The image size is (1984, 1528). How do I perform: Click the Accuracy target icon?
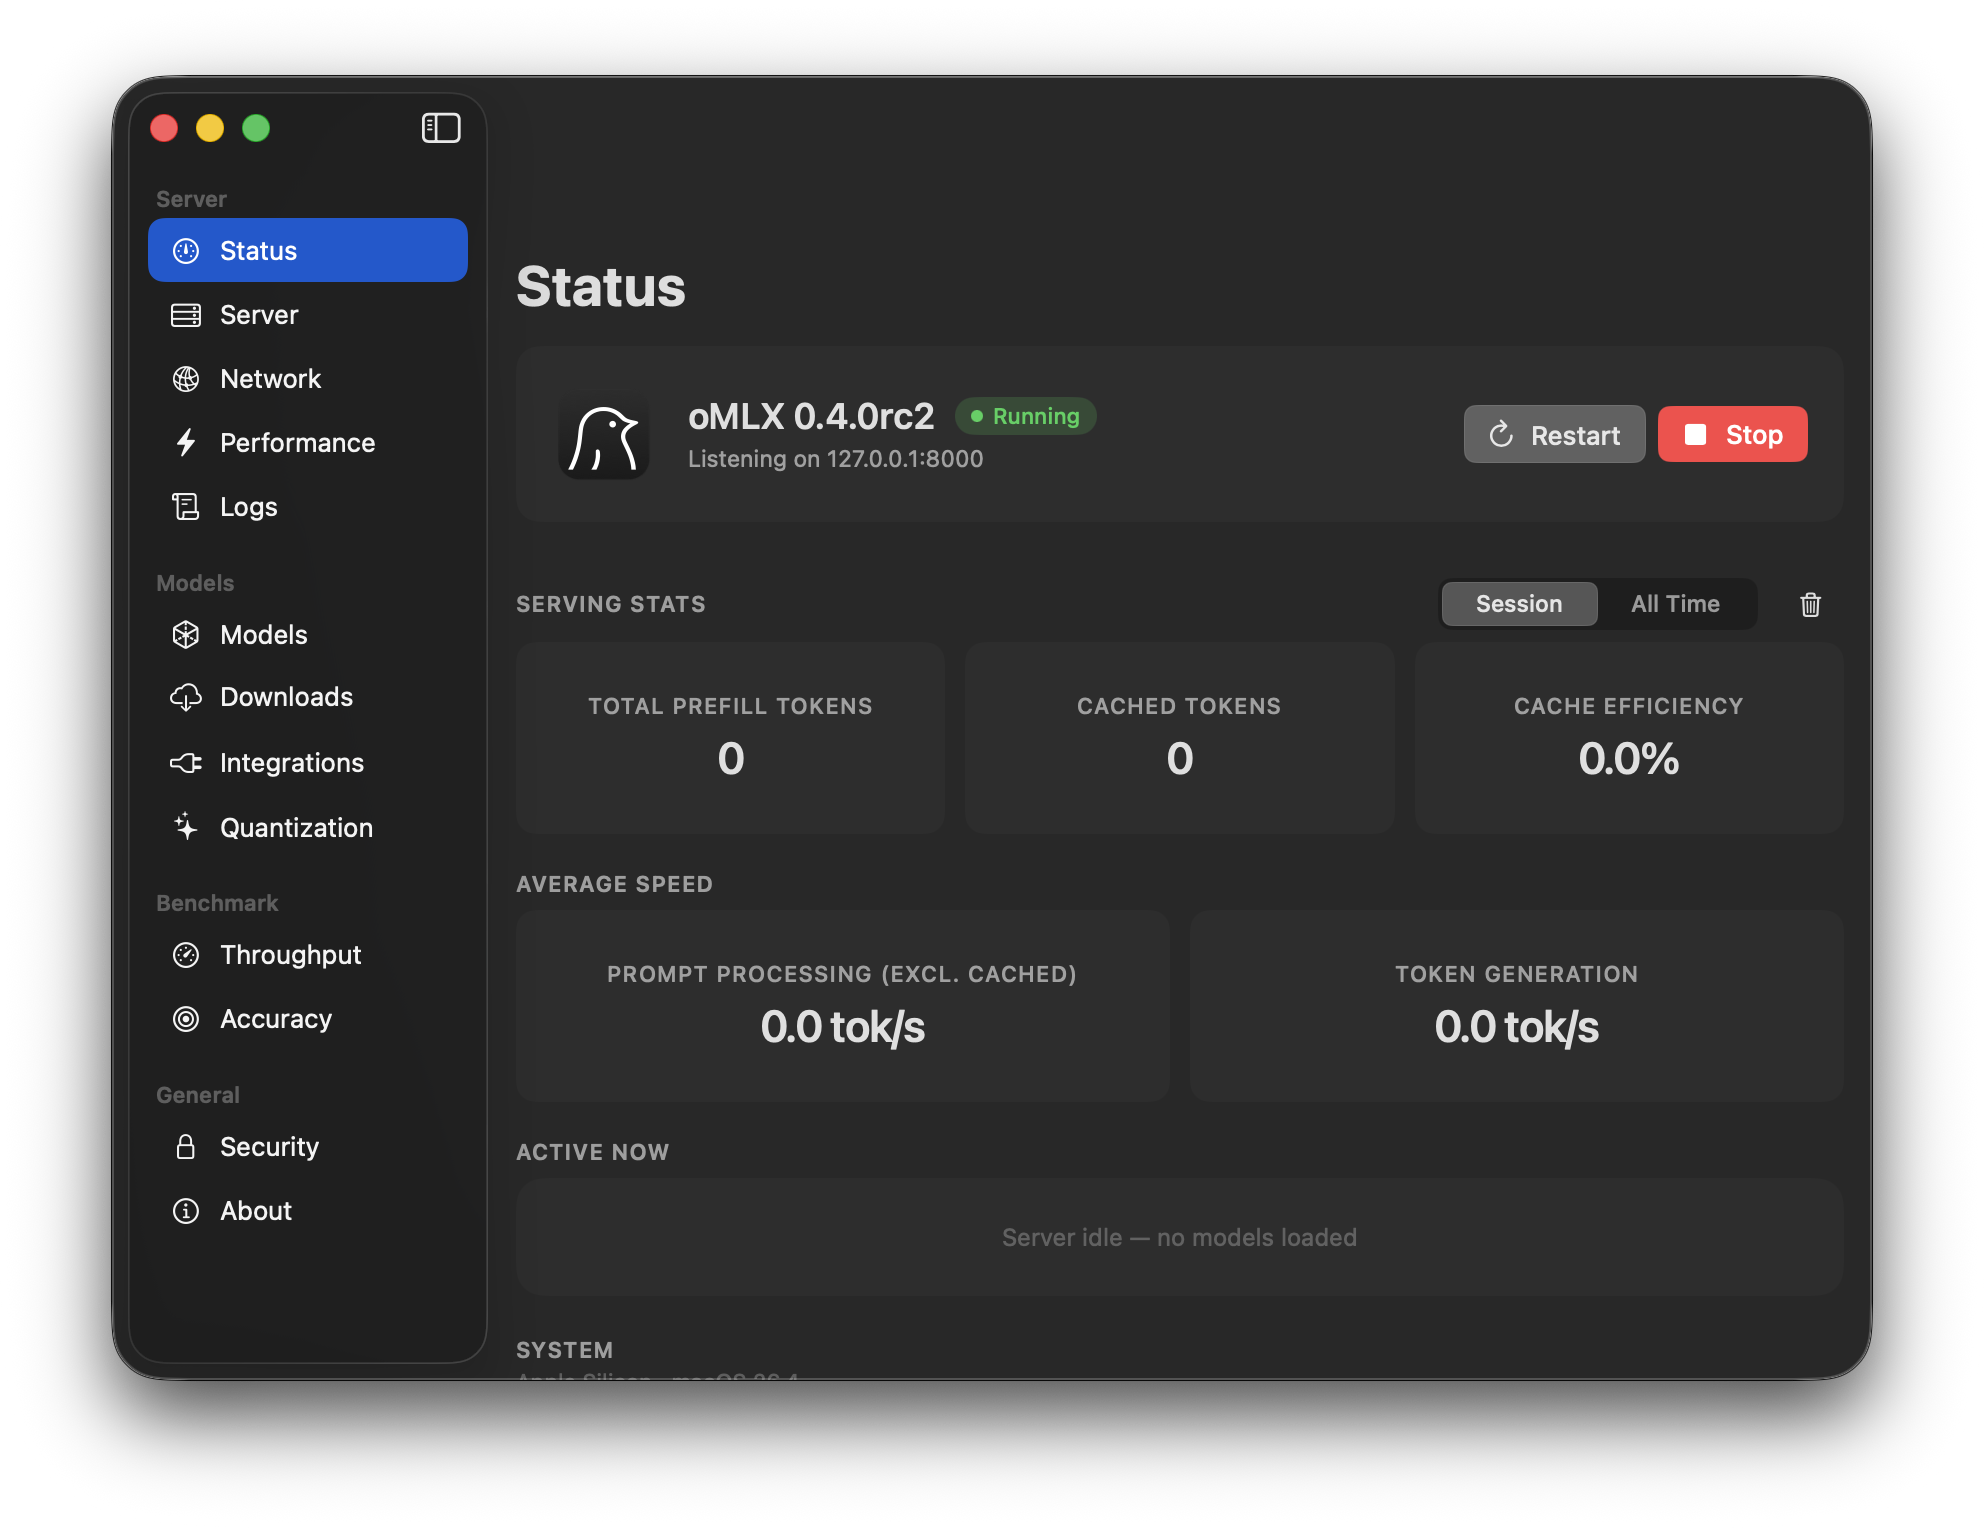tap(186, 1019)
